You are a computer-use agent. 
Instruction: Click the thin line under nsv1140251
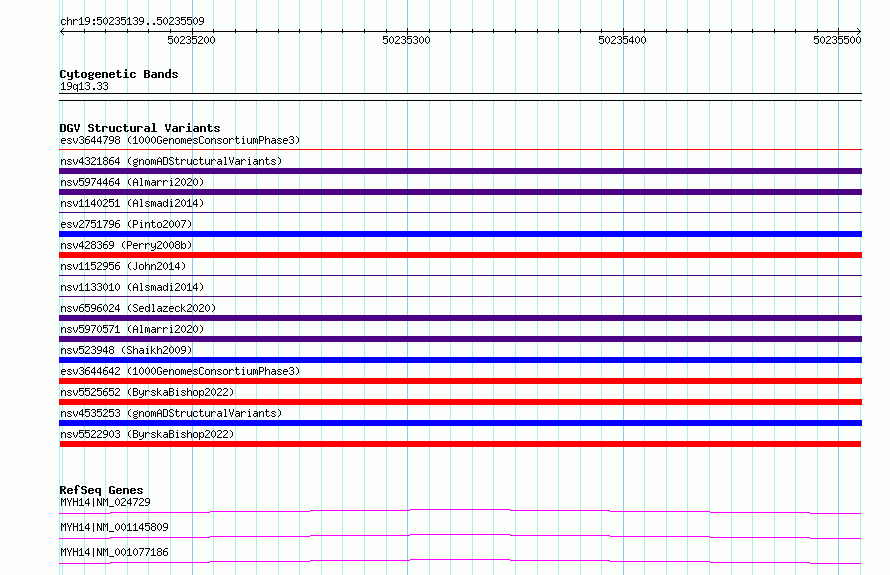(460, 213)
